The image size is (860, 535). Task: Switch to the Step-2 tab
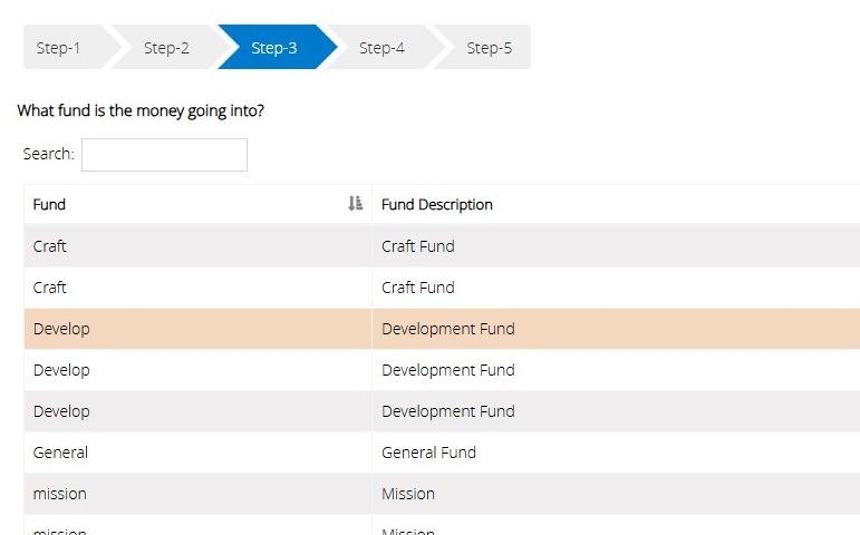coord(166,47)
